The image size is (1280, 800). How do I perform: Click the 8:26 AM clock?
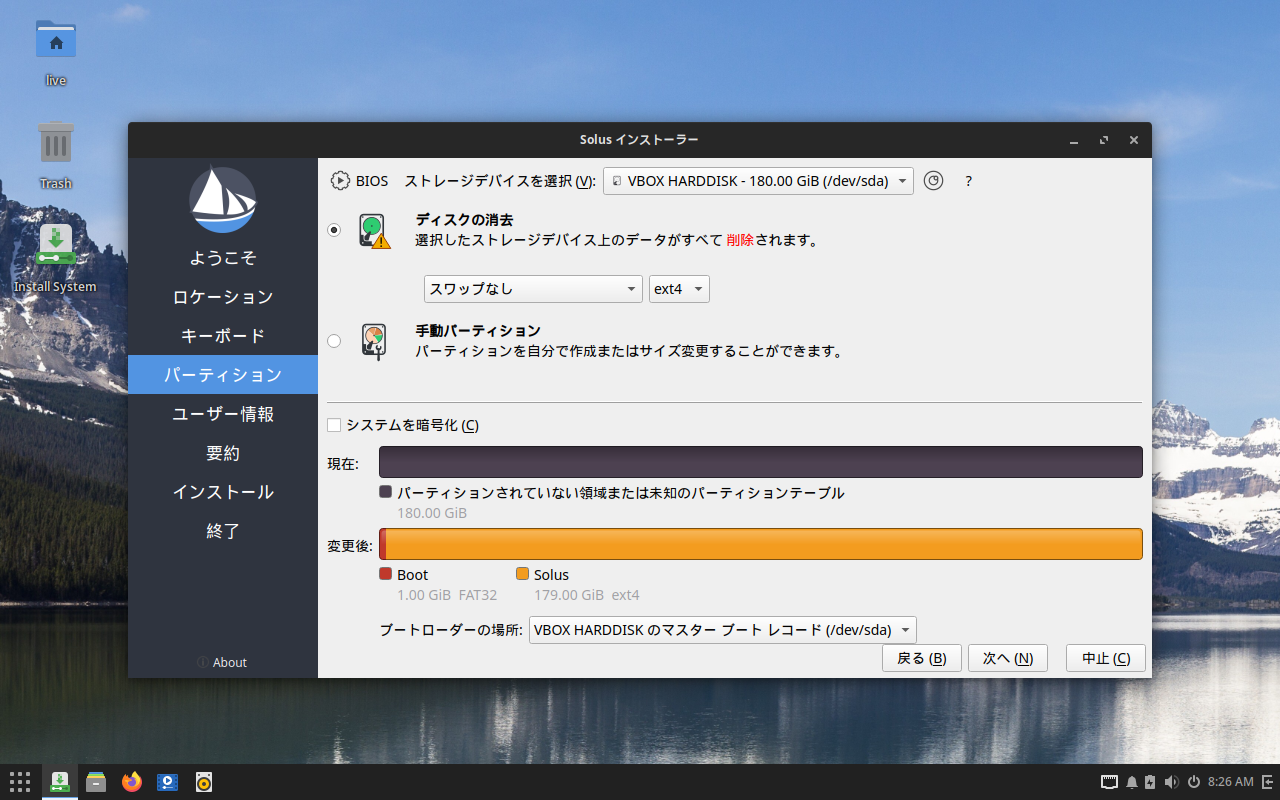(1230, 782)
